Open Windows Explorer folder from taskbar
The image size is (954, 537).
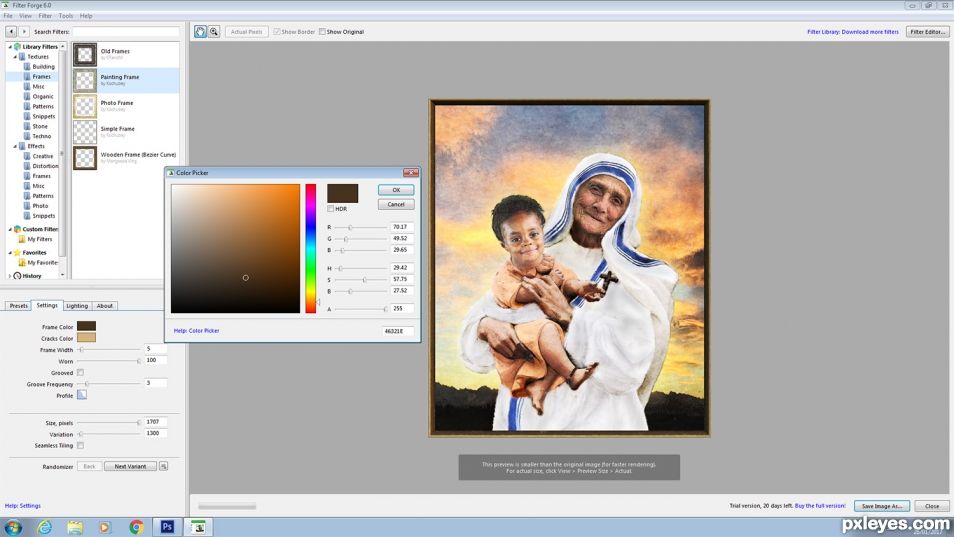pos(75,527)
